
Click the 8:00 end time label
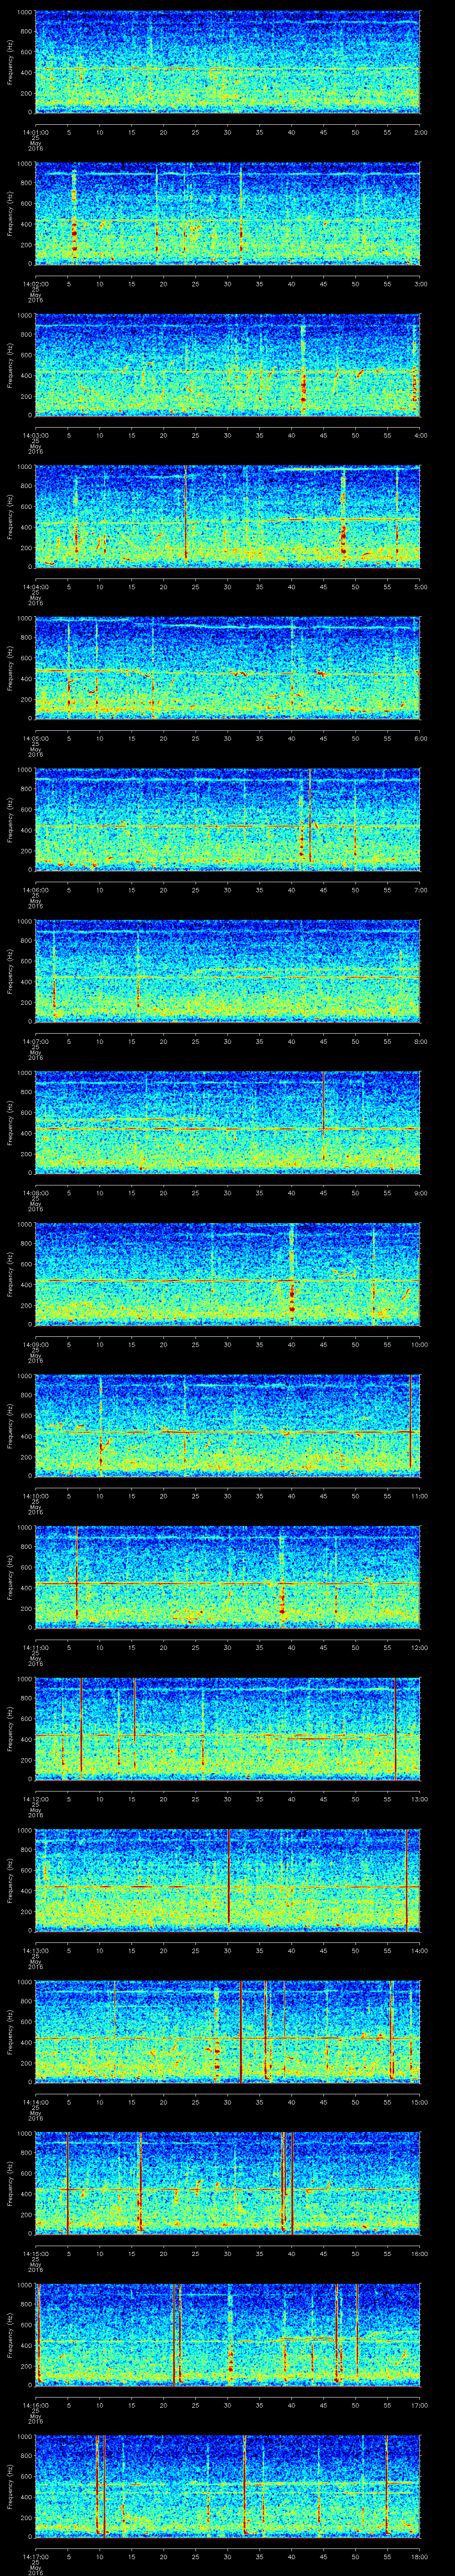point(420,1043)
